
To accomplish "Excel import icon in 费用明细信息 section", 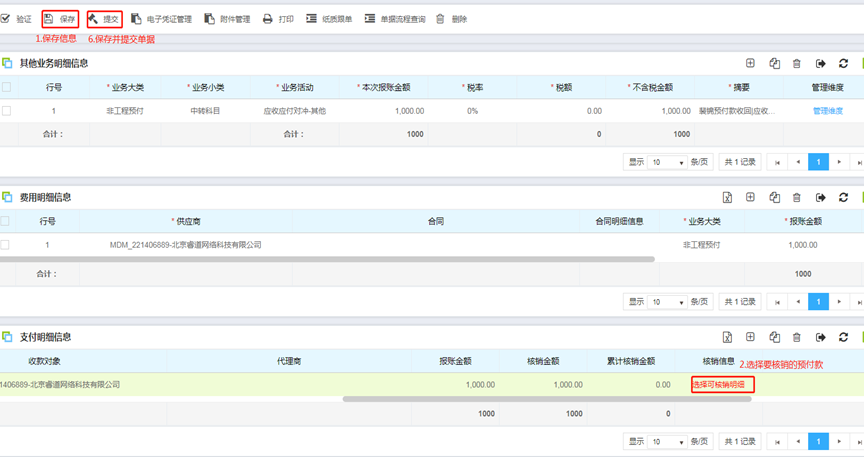I will (x=727, y=197).
